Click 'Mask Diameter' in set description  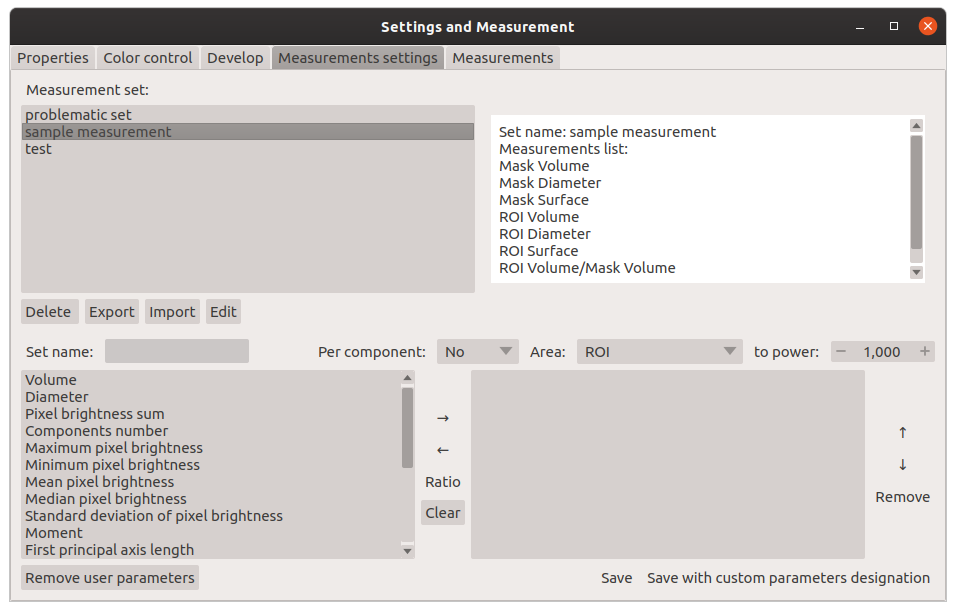550,183
